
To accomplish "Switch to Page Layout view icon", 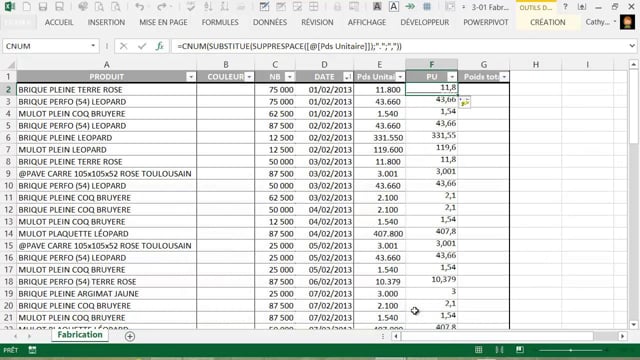I will (x=499, y=350).
